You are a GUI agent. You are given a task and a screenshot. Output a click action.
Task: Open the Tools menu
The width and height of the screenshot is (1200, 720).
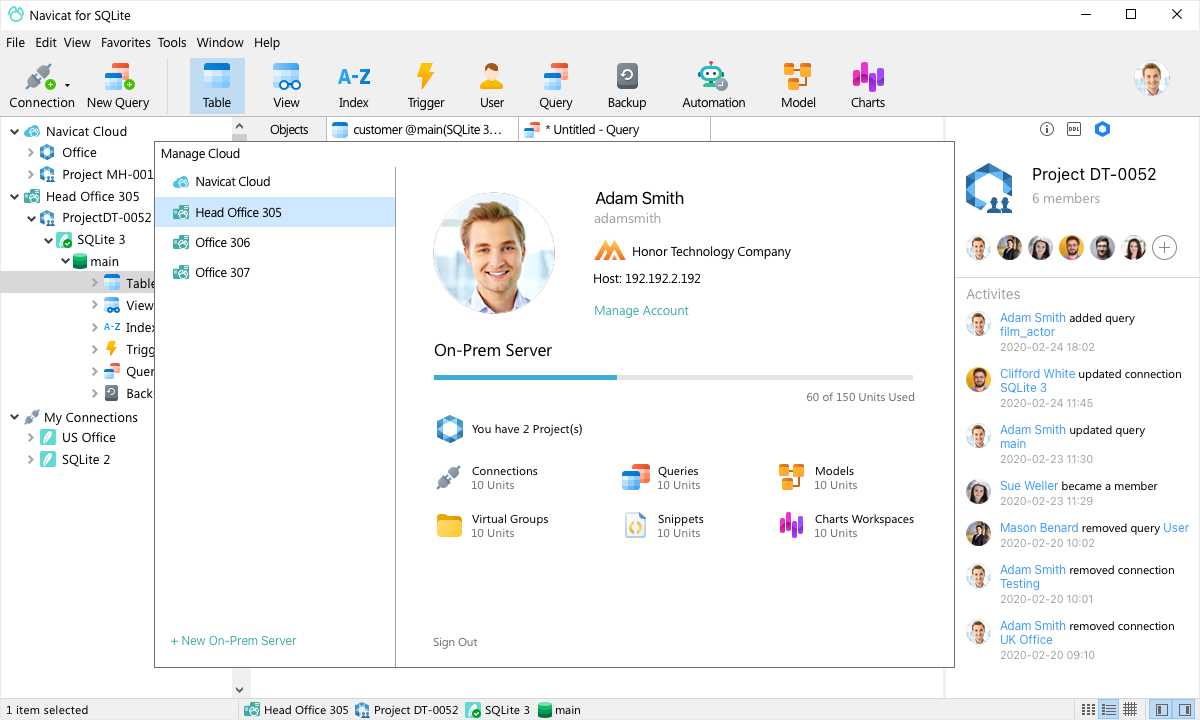[x=172, y=43]
